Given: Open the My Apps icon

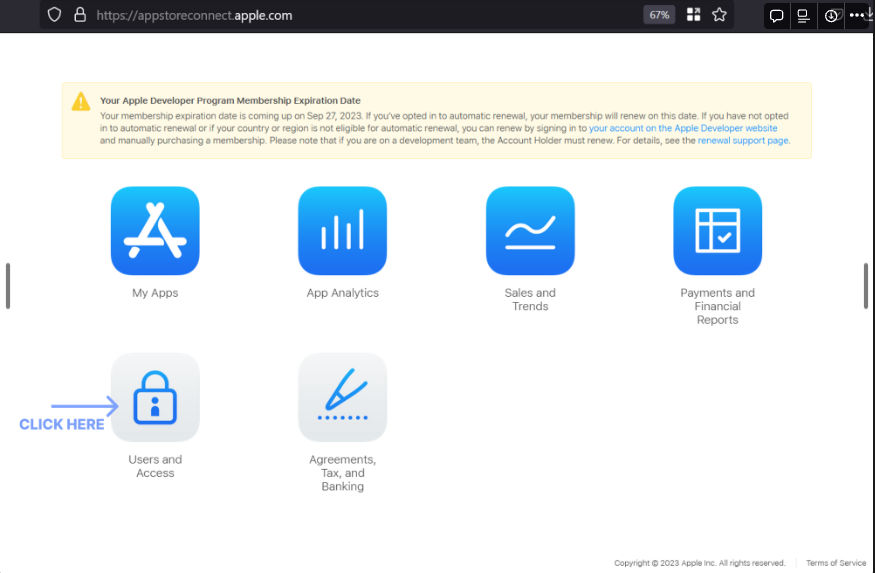Looking at the screenshot, I should (155, 230).
